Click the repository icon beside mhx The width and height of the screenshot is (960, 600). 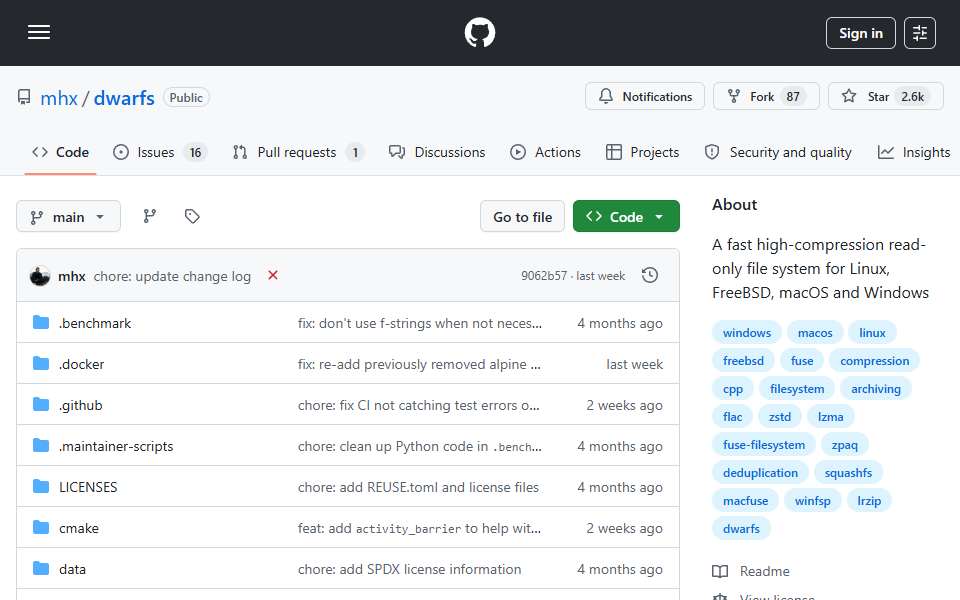(x=24, y=97)
